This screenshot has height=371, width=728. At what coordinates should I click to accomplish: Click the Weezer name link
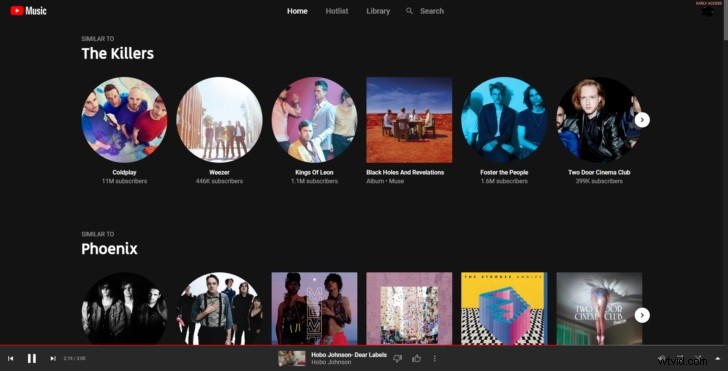tap(219, 172)
